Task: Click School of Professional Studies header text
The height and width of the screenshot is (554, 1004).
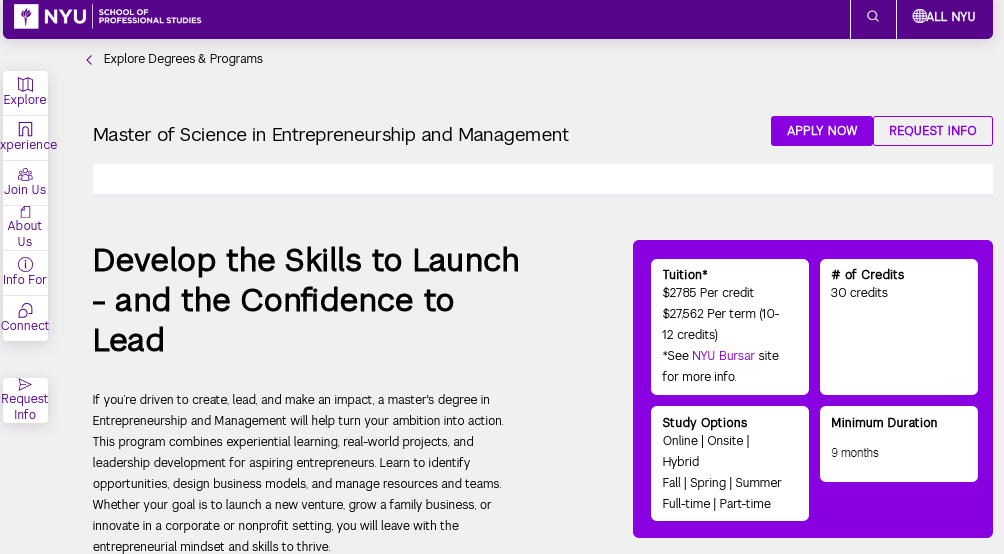Action: (150, 16)
